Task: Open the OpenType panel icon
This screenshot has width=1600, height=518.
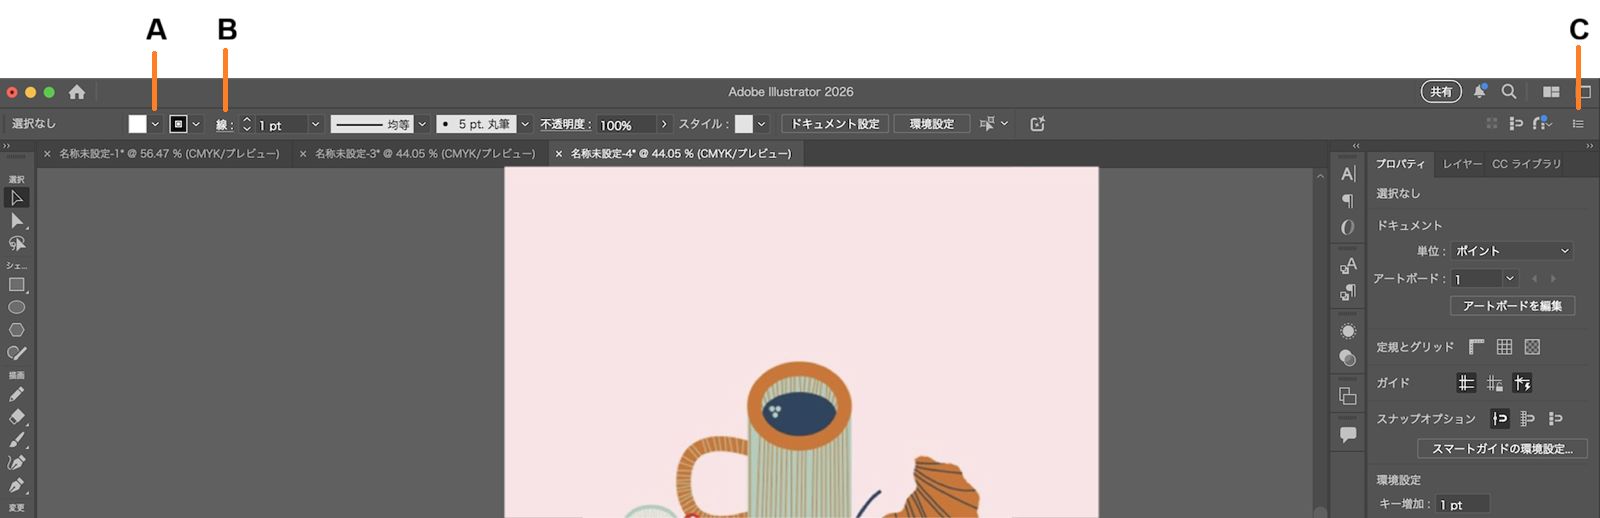Action: click(x=1348, y=227)
